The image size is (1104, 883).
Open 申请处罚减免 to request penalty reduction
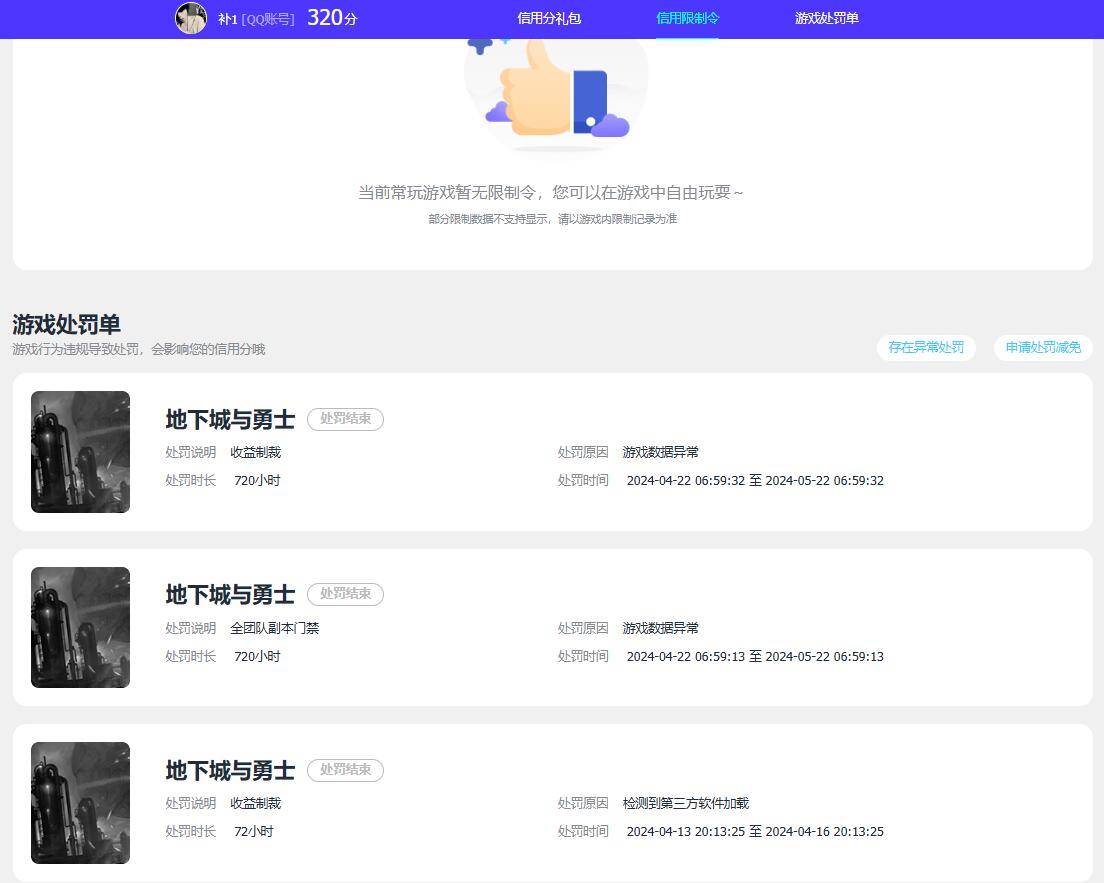[1042, 348]
